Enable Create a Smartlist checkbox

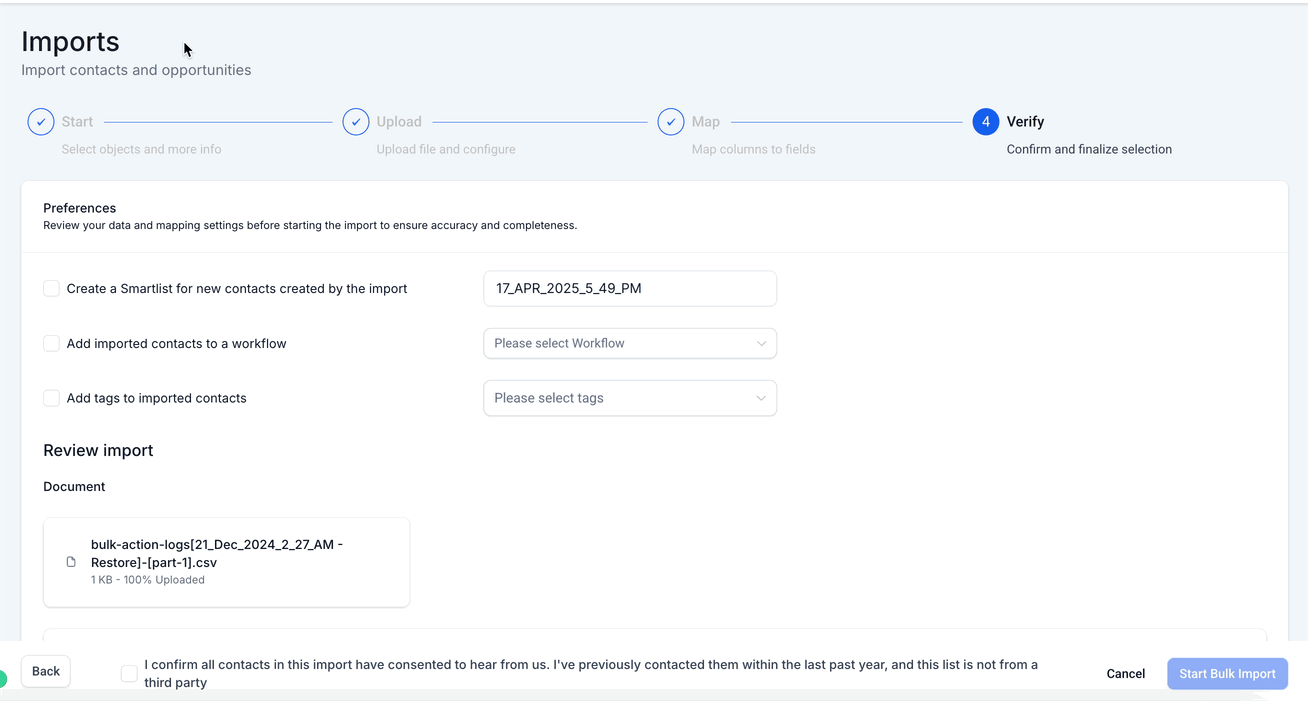[x=52, y=289]
